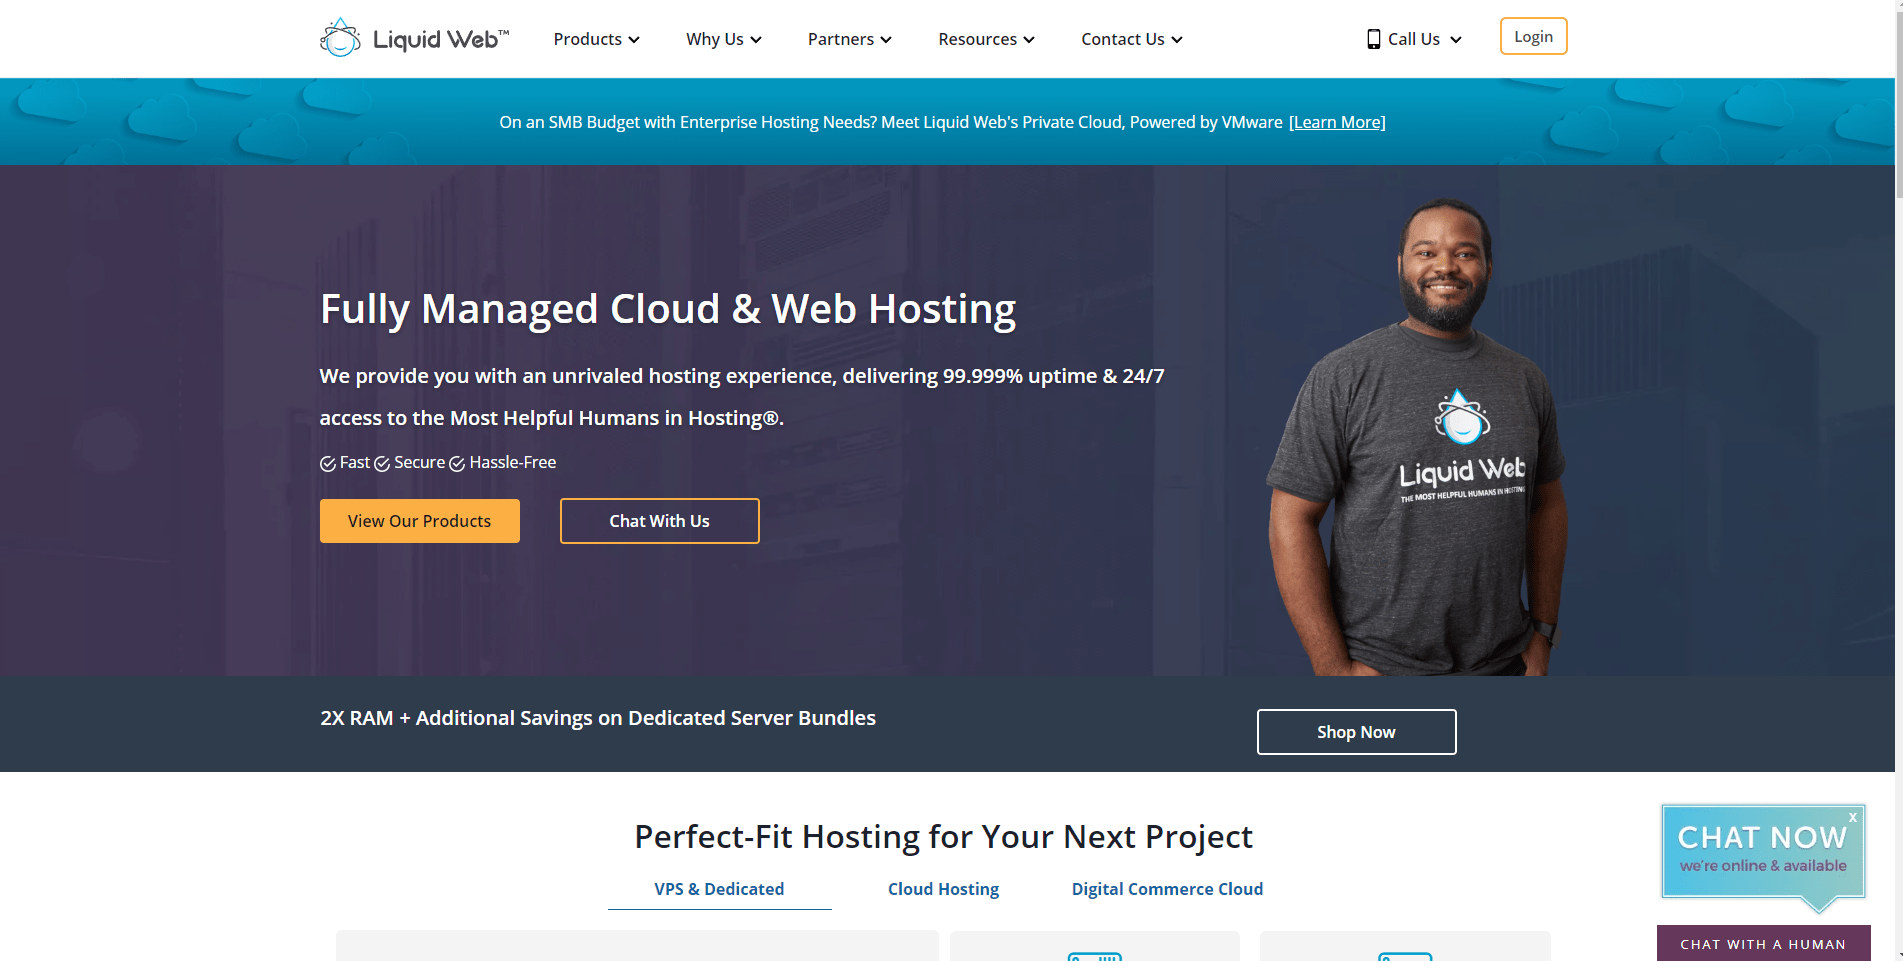The image size is (1903, 961).
Task: Click the Chat With A Human bar
Action: tap(1763, 944)
